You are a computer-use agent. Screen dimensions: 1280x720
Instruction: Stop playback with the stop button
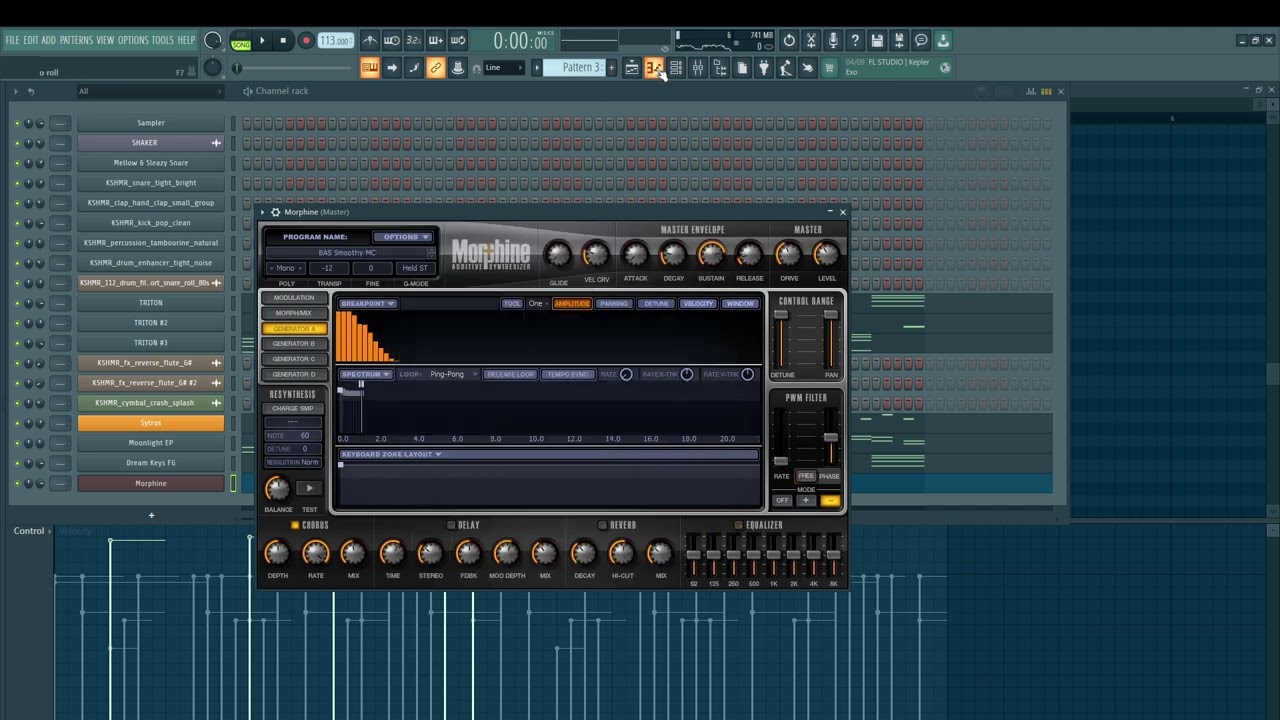pyautogui.click(x=283, y=41)
